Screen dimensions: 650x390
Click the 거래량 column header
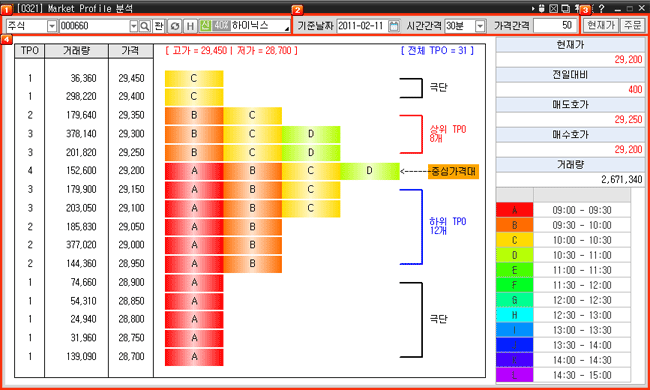click(x=76, y=51)
